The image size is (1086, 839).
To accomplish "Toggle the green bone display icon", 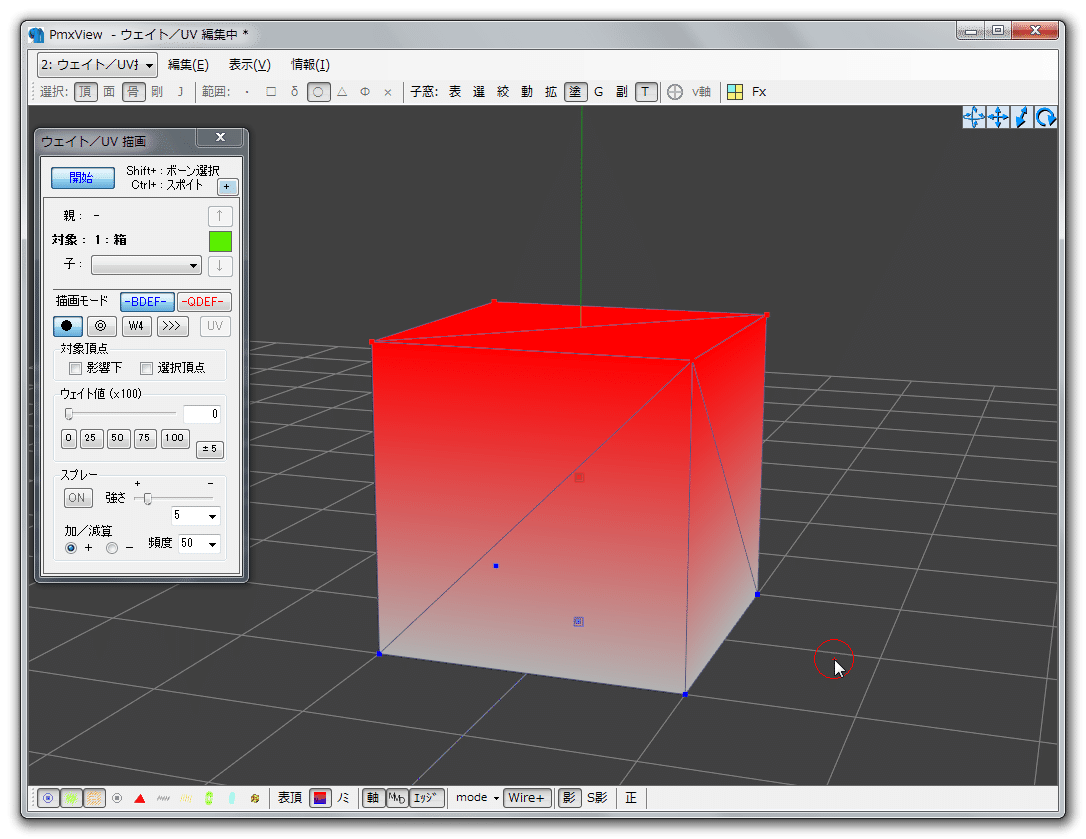I will click(71, 798).
